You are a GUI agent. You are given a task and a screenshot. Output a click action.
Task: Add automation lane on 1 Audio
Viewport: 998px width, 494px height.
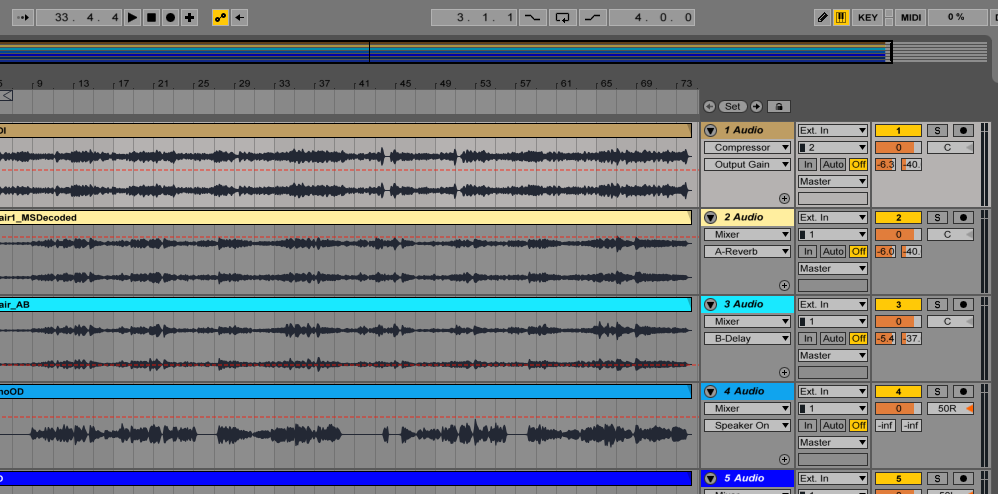[784, 198]
